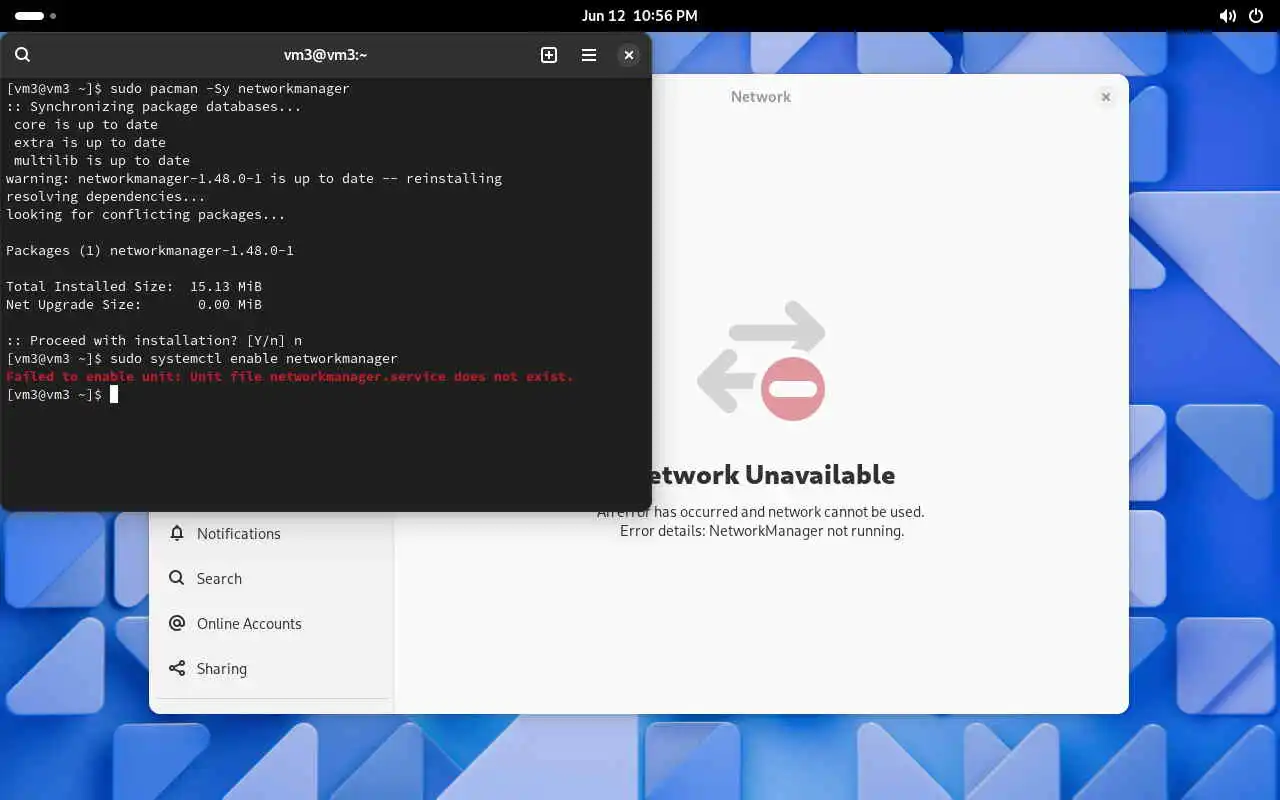This screenshot has width=1280, height=800.
Task: Open Online Accounts in Settings sidebar
Action: click(x=271, y=624)
